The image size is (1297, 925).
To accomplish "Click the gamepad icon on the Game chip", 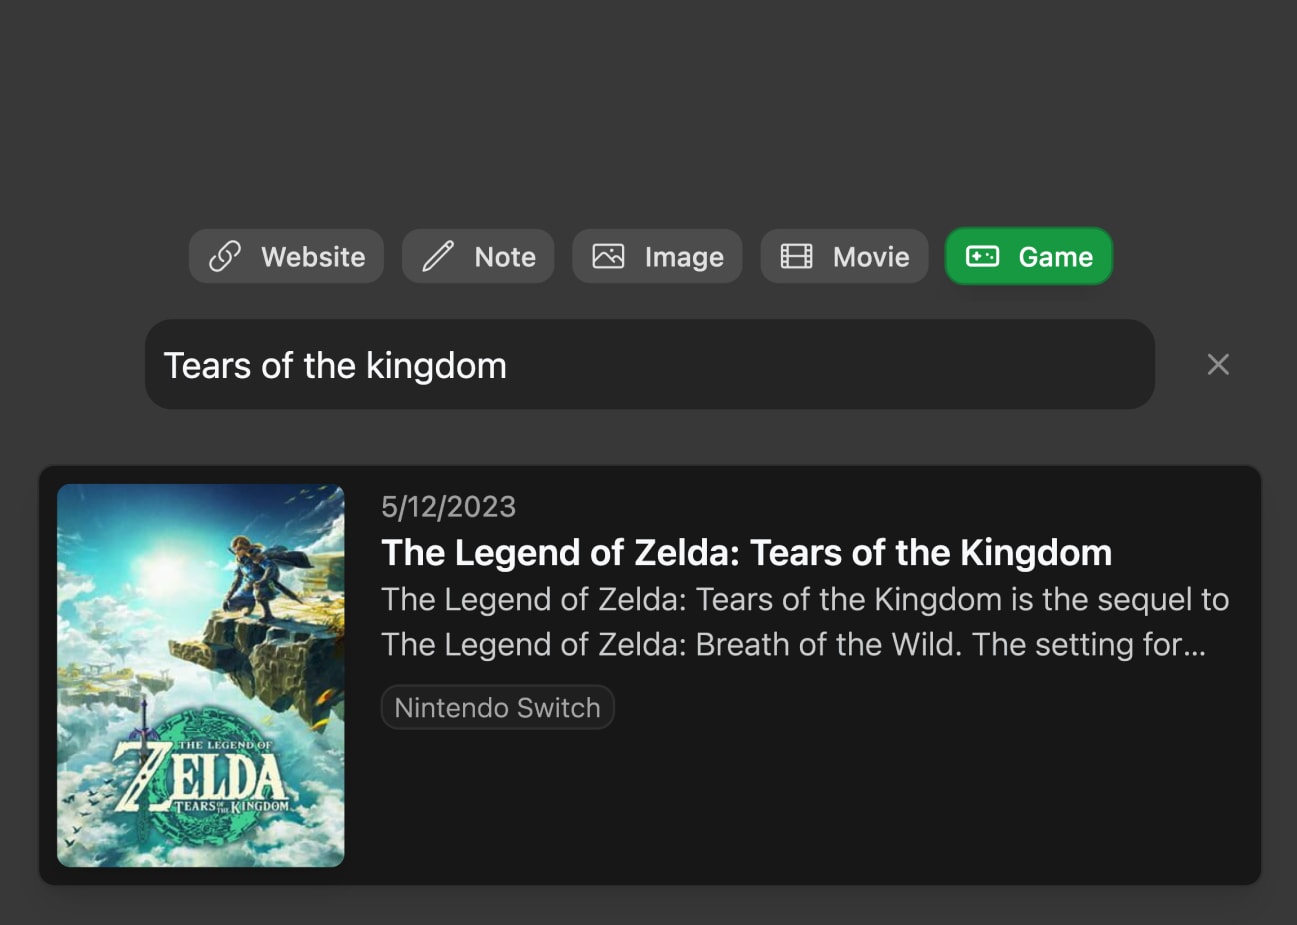I will tap(982, 257).
